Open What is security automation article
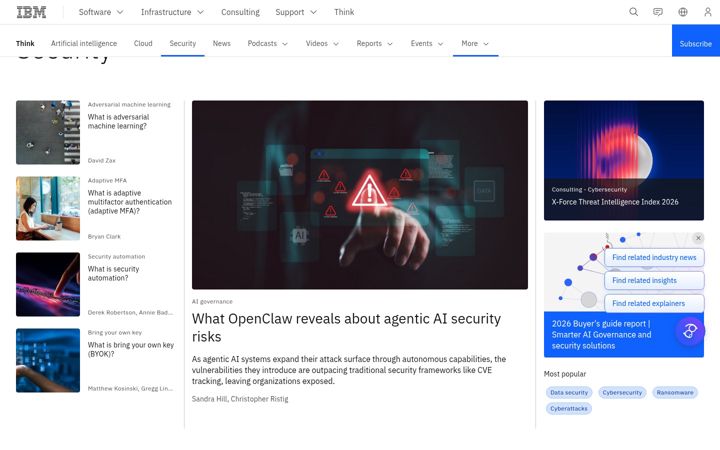 pyautogui.click(x=113, y=274)
